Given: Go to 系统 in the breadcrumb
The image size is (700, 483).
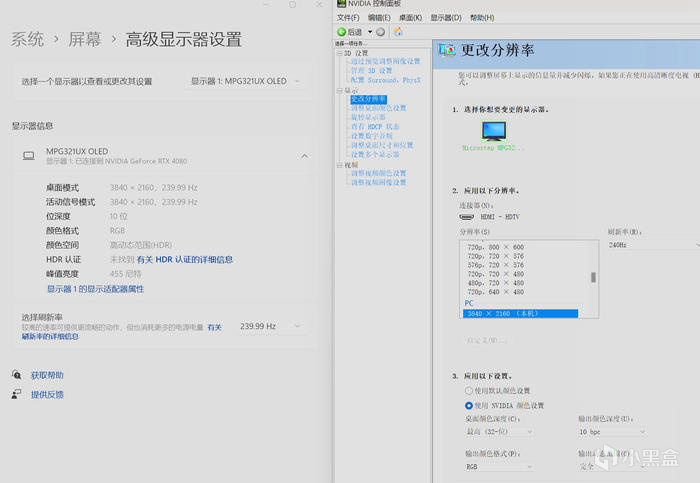Looking at the screenshot, I should [27, 39].
